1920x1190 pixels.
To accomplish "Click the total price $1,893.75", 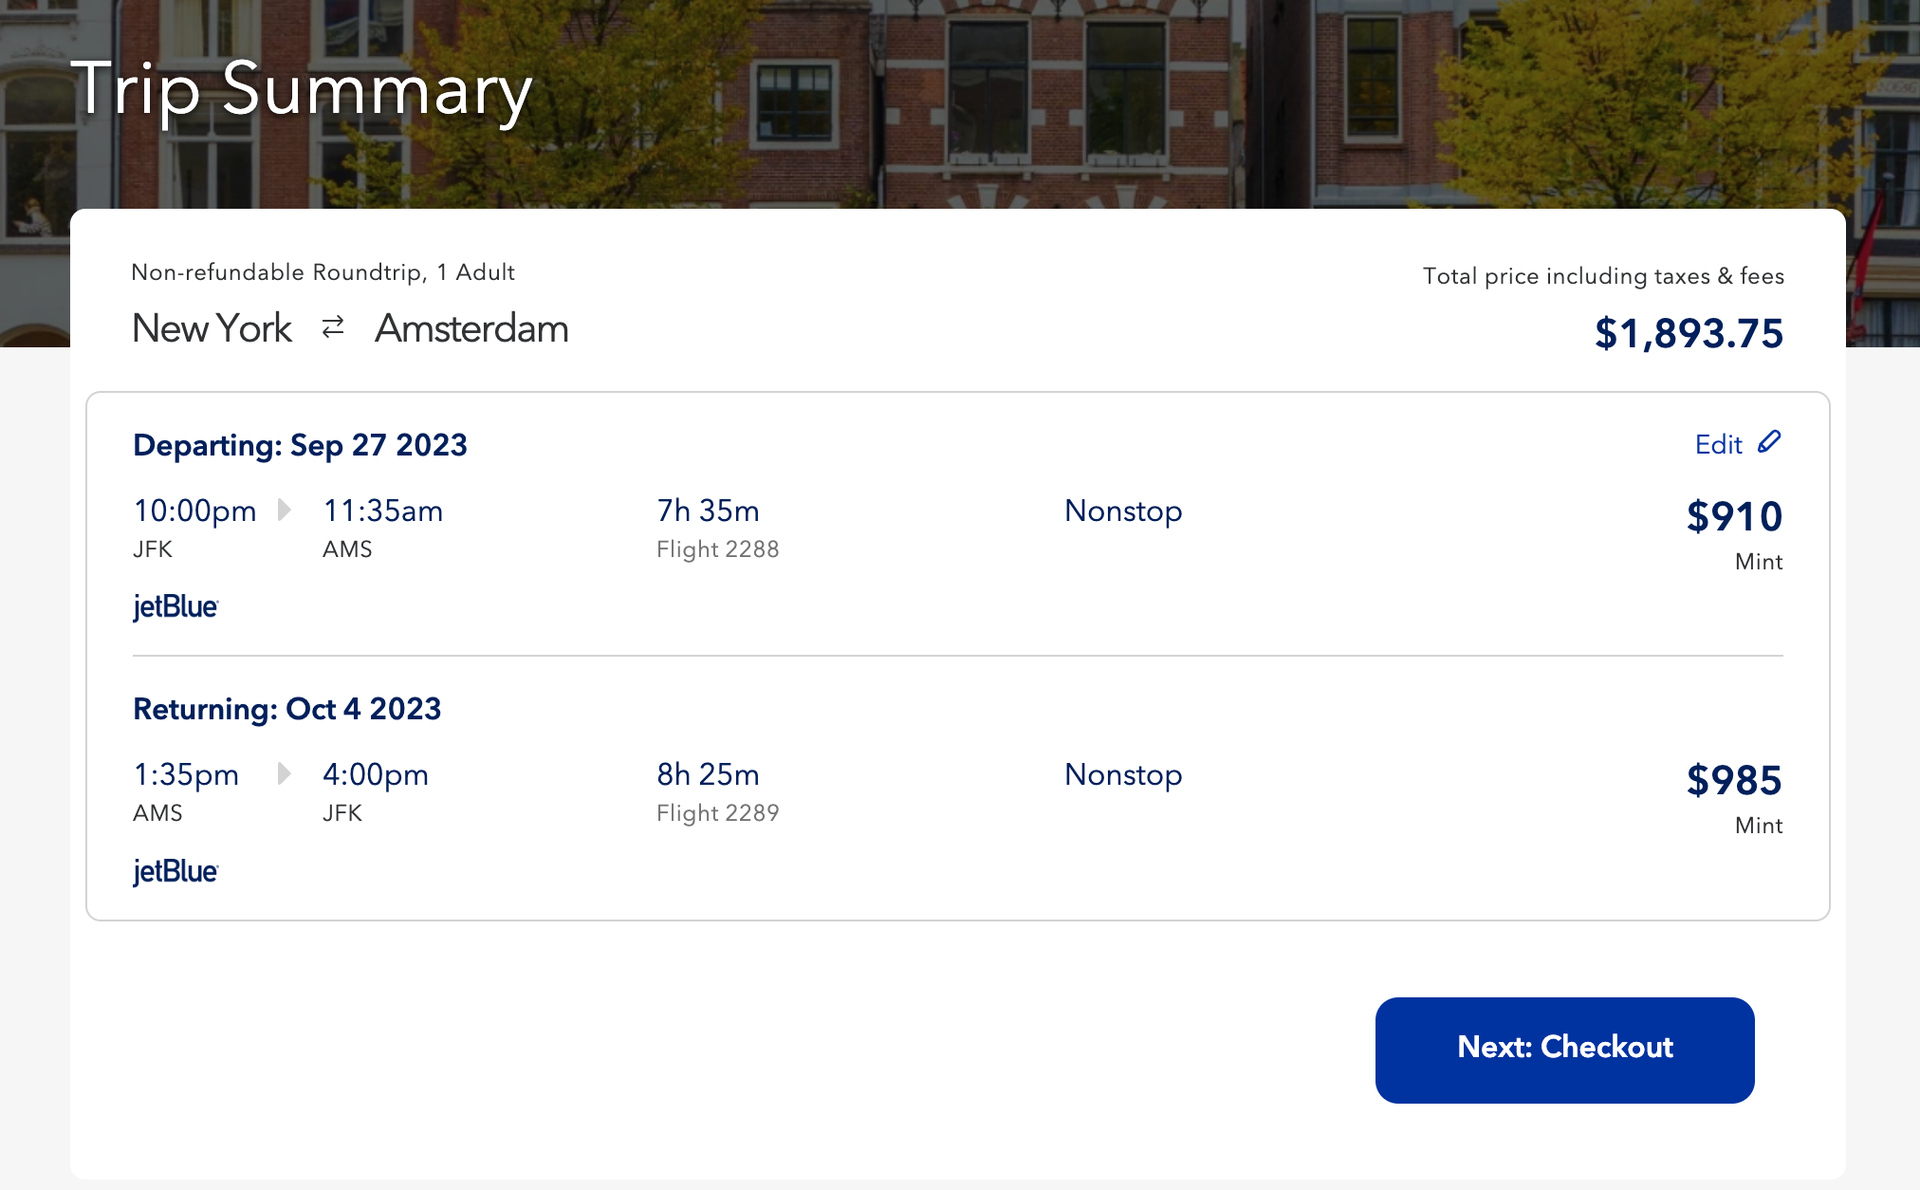I will 1688,333.
